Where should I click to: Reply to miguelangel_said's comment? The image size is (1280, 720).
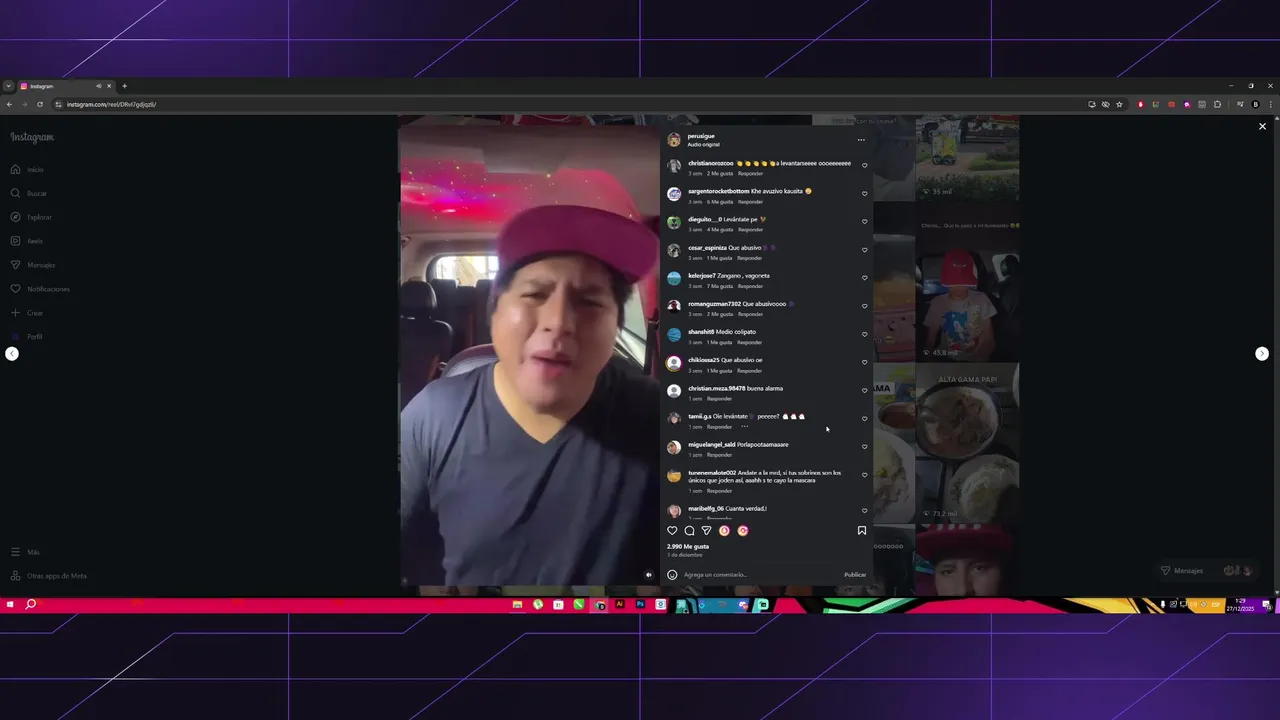click(x=719, y=455)
